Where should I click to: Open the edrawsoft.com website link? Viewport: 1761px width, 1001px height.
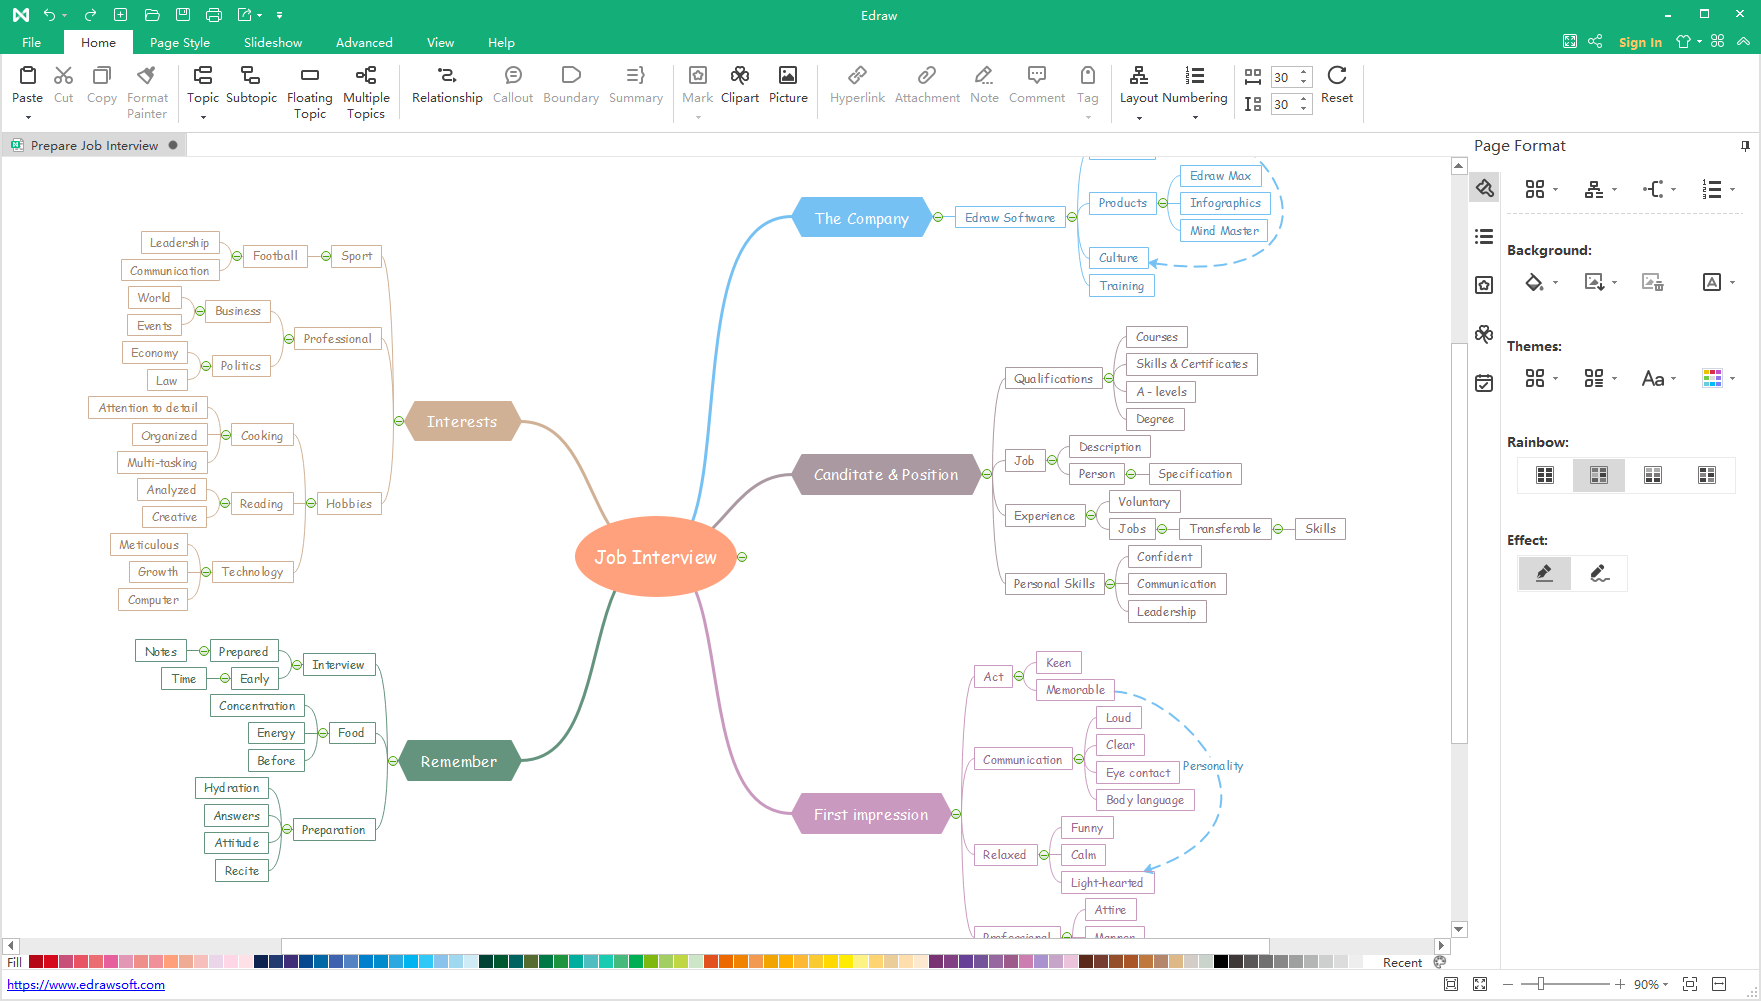click(x=86, y=985)
